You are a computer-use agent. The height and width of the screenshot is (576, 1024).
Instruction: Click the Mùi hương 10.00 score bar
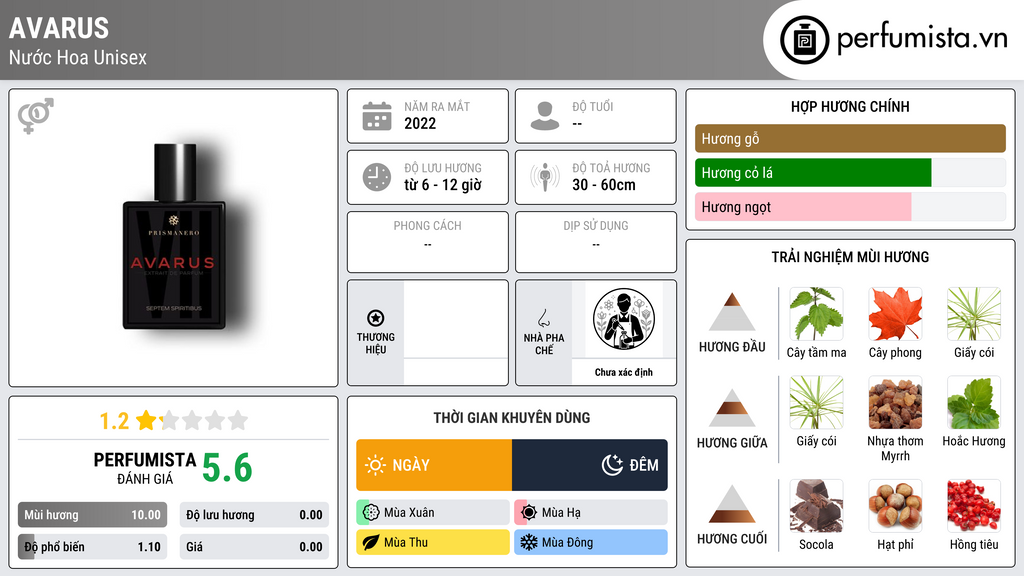(92, 515)
